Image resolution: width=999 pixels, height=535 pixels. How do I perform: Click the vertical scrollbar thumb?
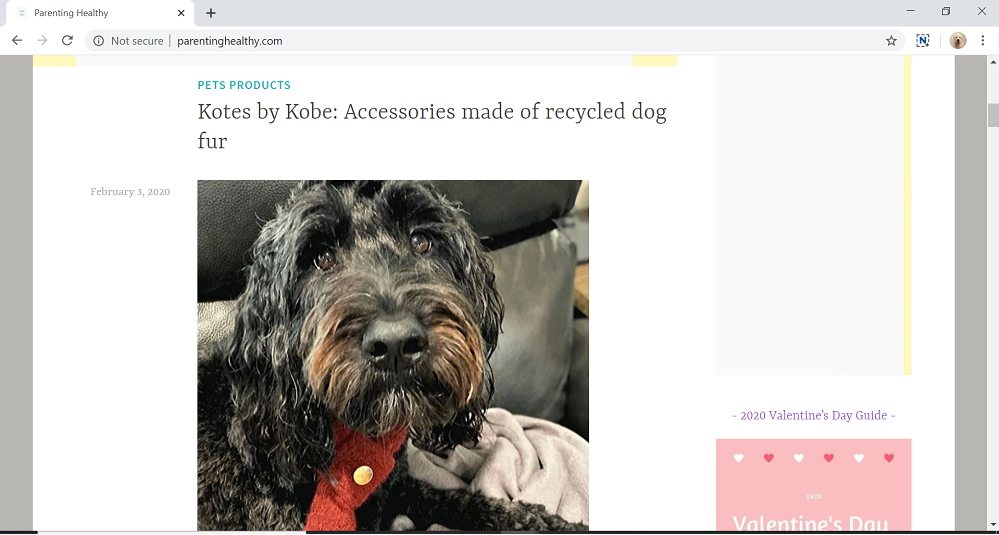click(x=993, y=115)
